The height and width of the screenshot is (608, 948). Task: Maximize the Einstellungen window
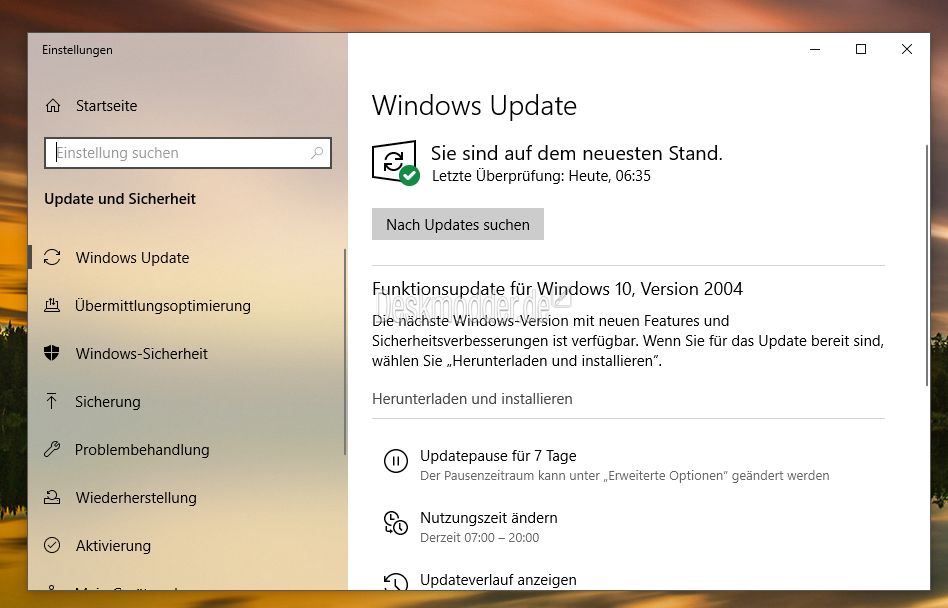[x=861, y=50]
